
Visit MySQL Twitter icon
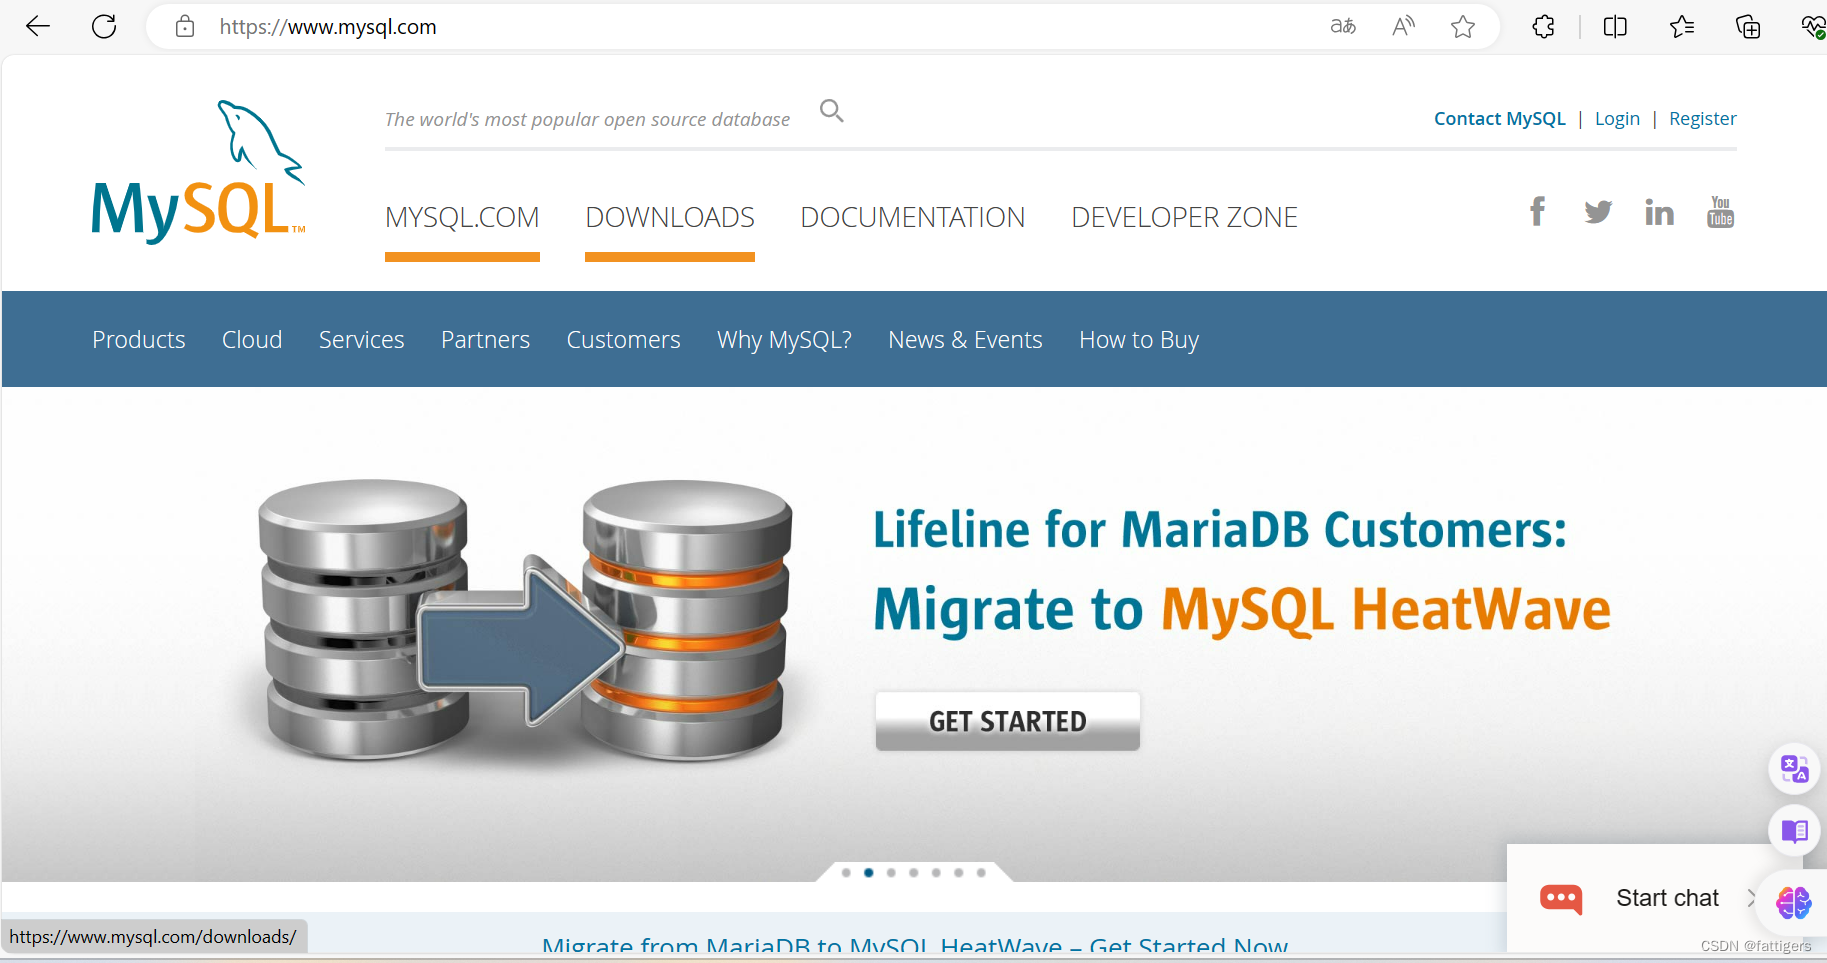click(1598, 211)
